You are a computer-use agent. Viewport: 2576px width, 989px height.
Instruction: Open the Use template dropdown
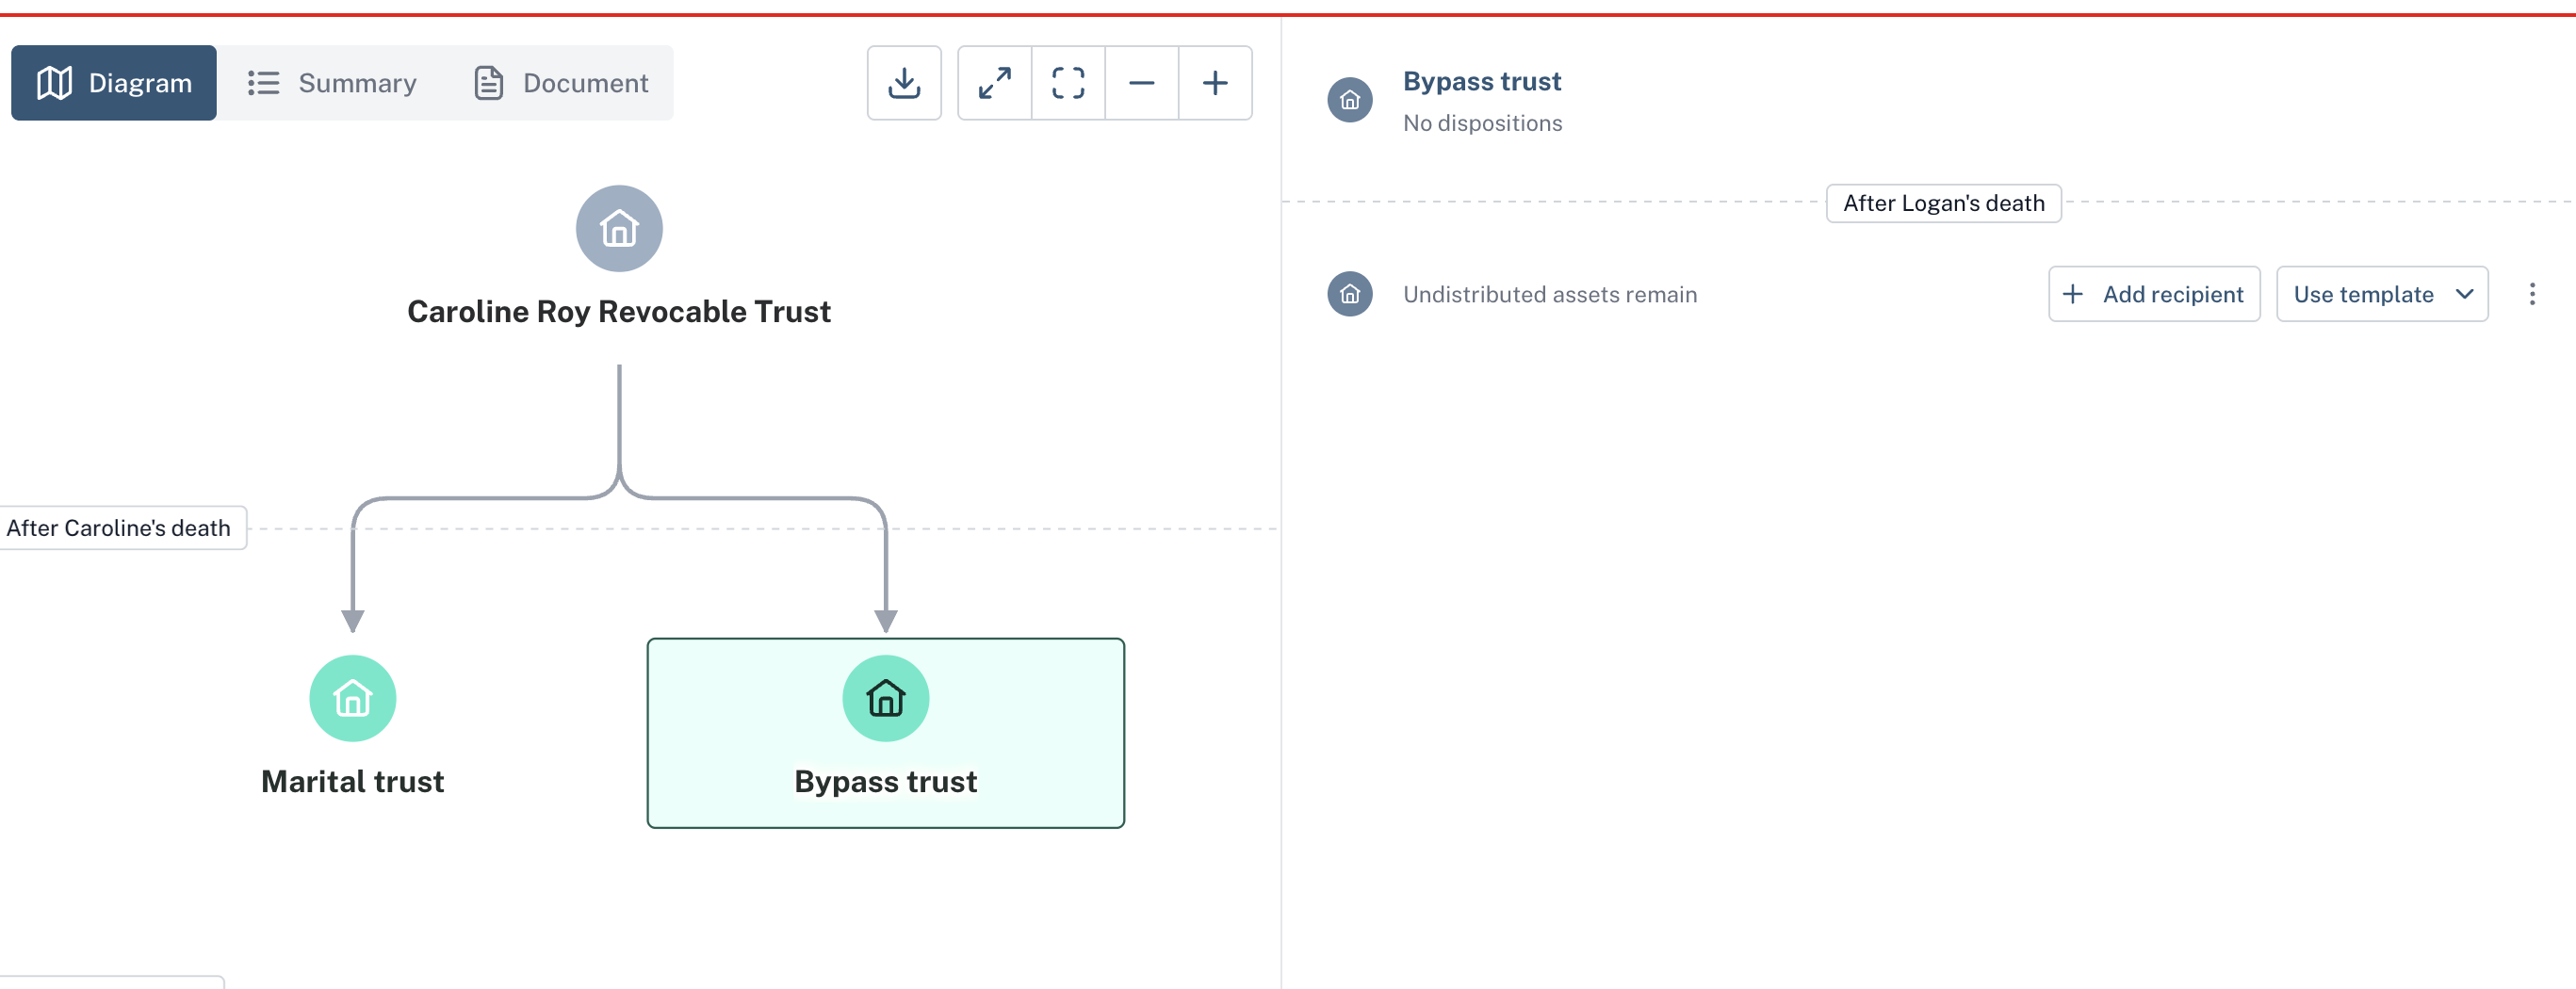click(x=2382, y=294)
